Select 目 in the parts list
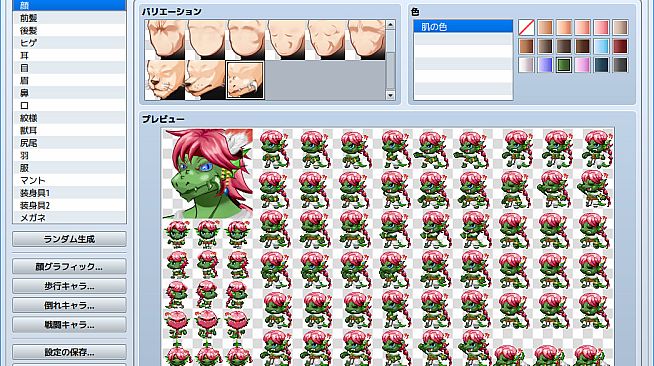 pyautogui.click(x=69, y=68)
